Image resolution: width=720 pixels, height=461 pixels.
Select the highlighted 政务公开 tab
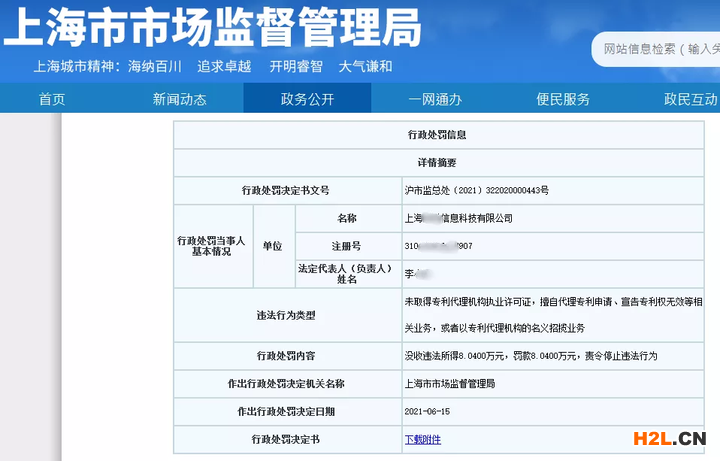pyautogui.click(x=307, y=99)
